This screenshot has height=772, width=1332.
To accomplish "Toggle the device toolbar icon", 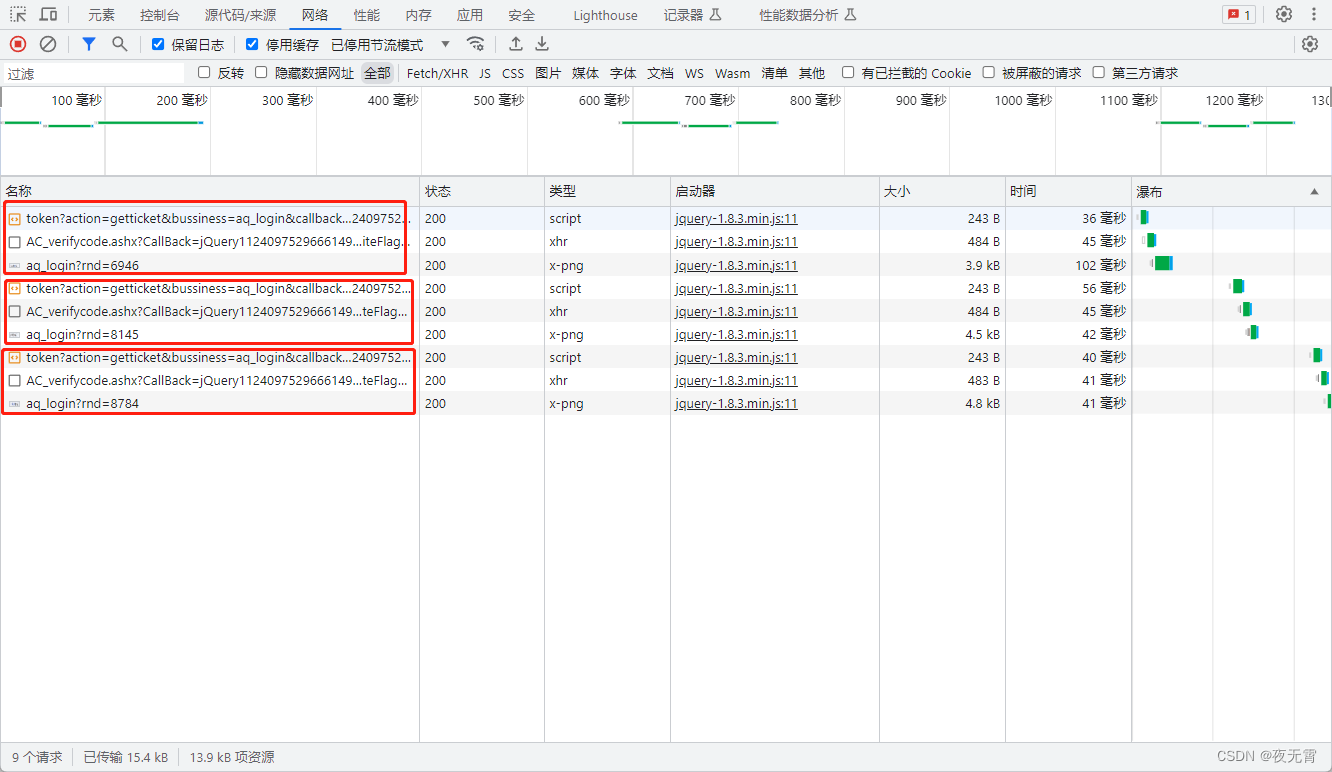I will [x=48, y=15].
